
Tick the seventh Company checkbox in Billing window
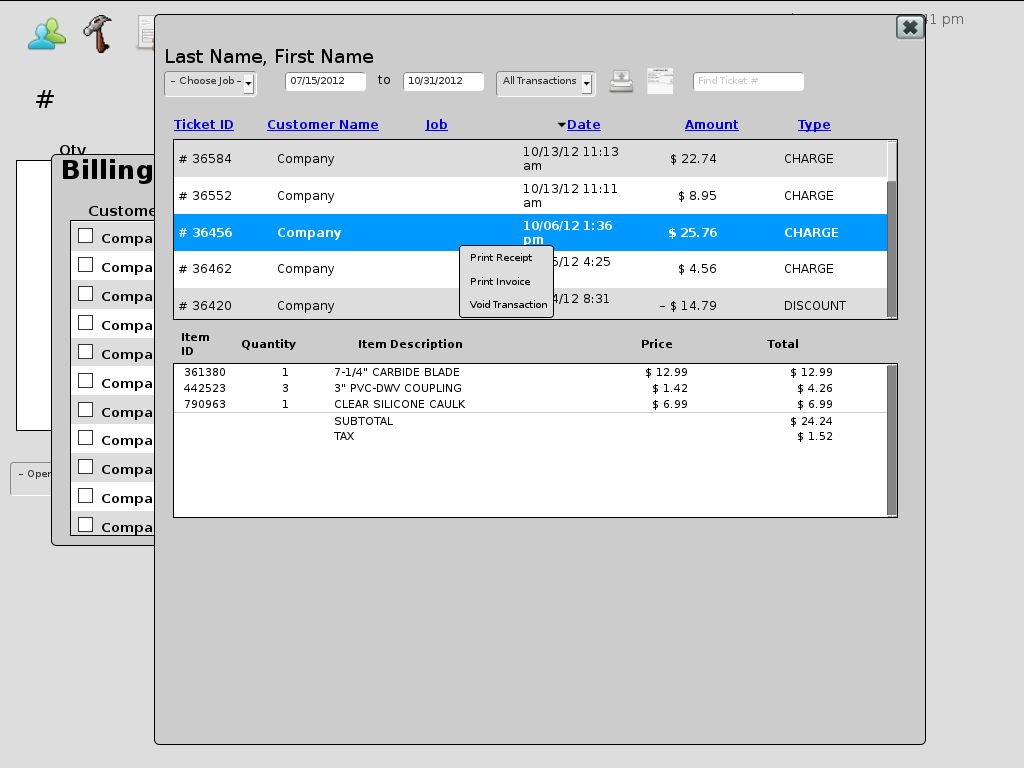pyautogui.click(x=86, y=409)
